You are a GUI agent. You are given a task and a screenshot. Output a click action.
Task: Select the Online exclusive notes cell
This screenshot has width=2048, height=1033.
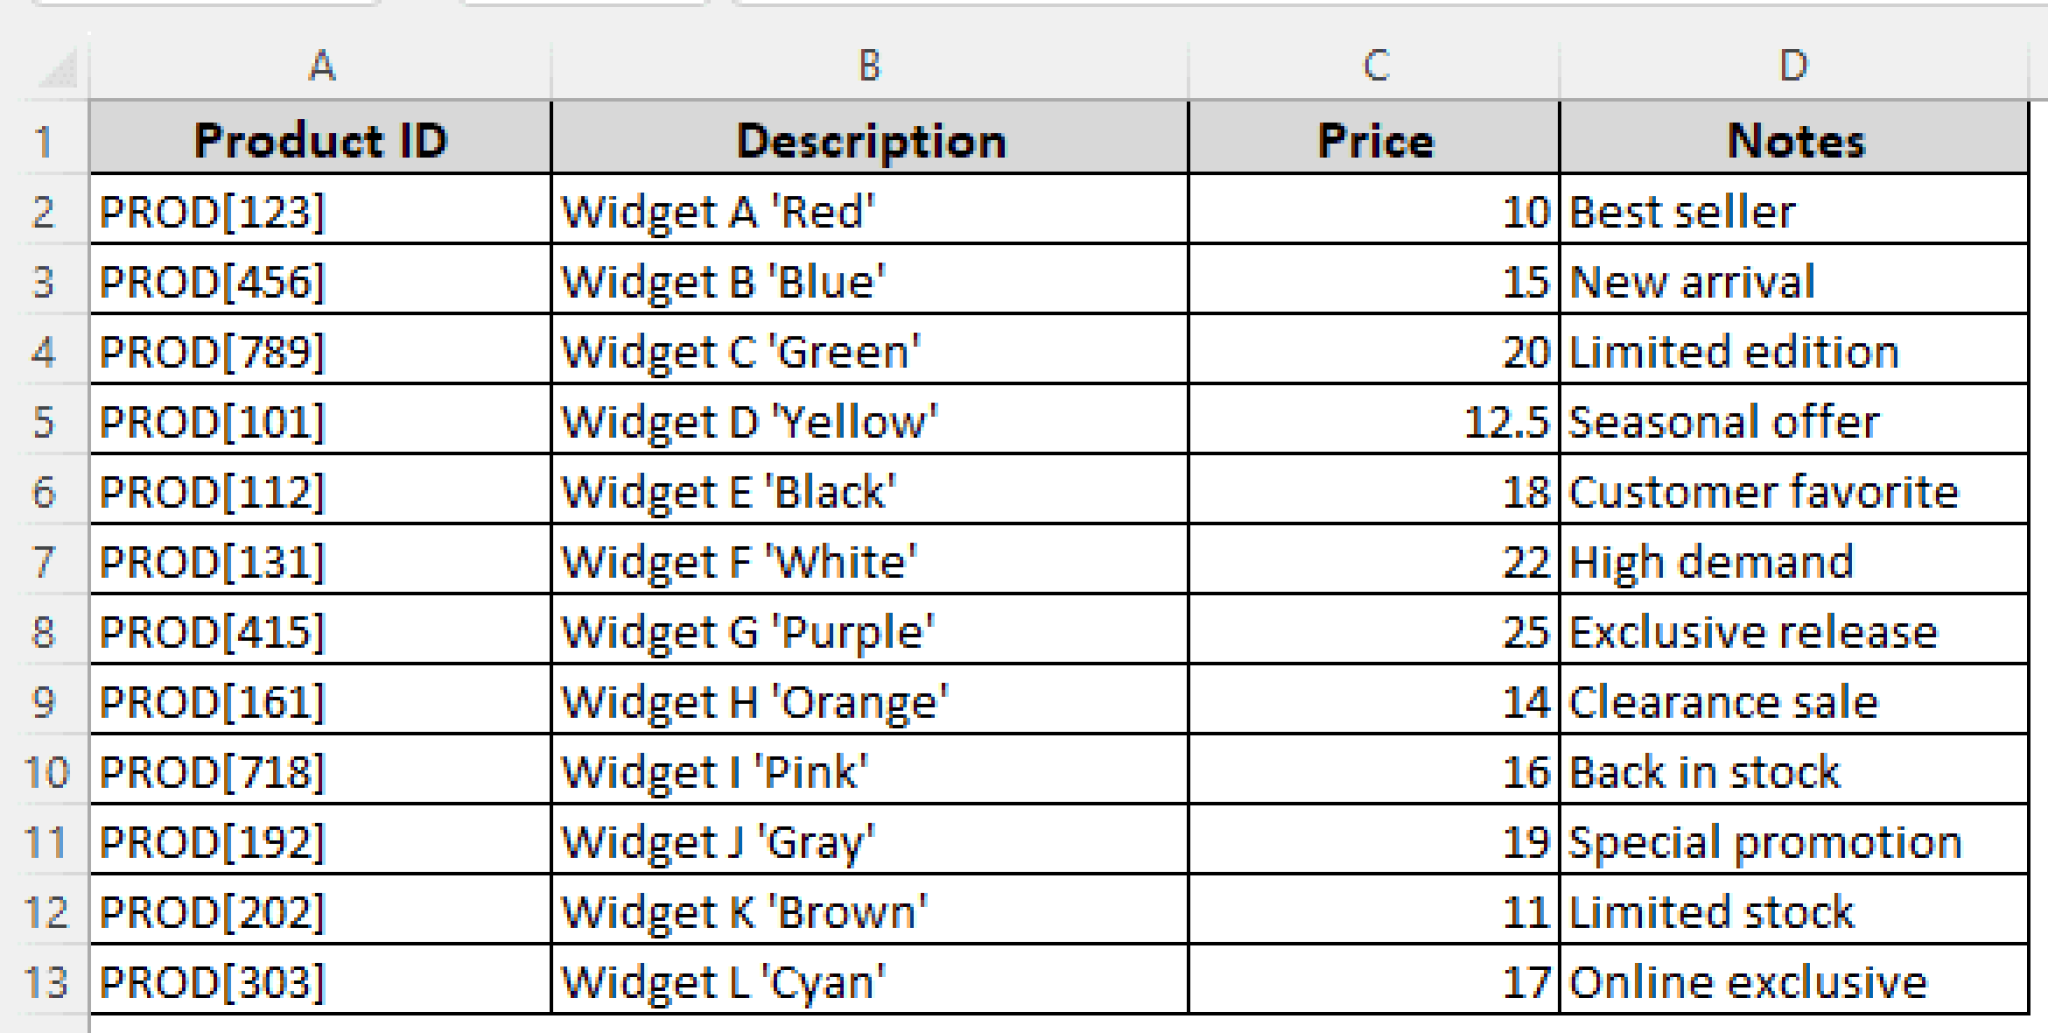click(1793, 982)
